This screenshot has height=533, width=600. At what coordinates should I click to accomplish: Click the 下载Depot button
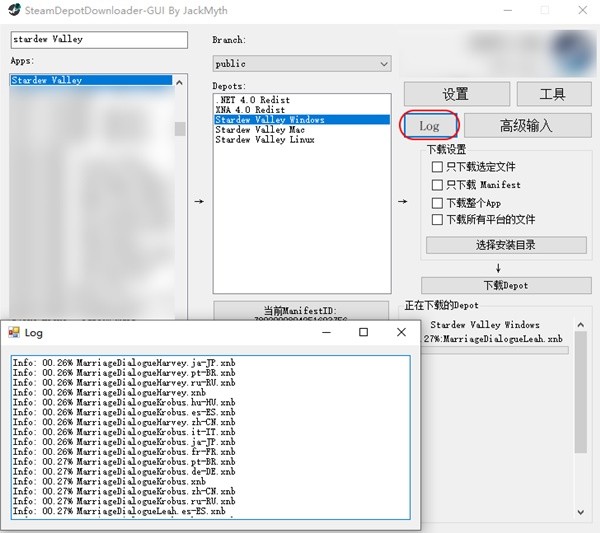pyautogui.click(x=506, y=285)
